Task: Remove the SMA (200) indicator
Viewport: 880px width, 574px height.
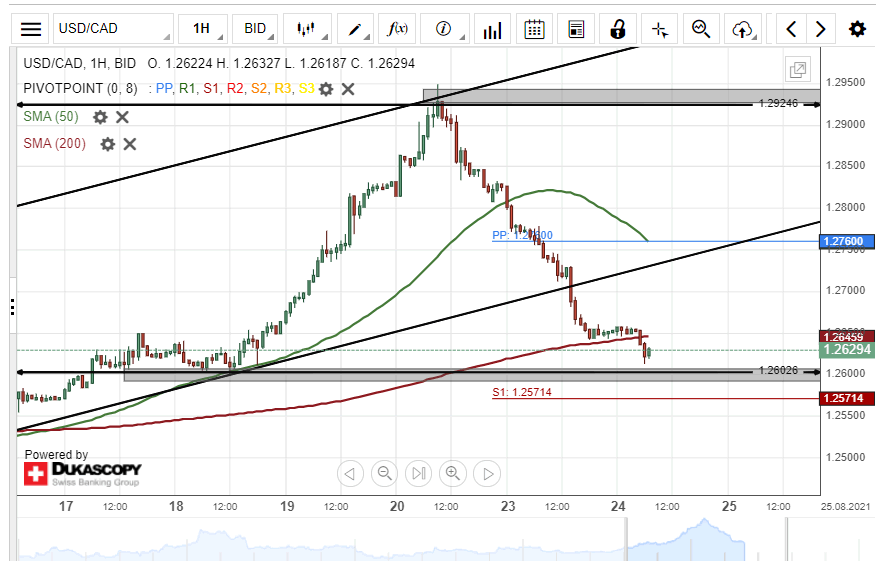Action: (130, 144)
